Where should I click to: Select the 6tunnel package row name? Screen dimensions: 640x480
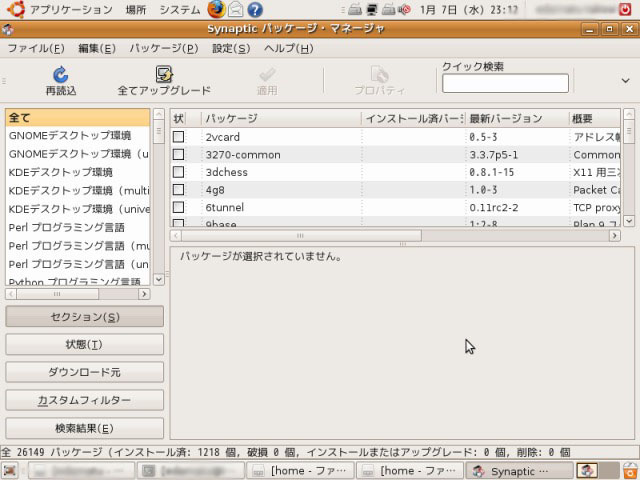(x=224, y=207)
